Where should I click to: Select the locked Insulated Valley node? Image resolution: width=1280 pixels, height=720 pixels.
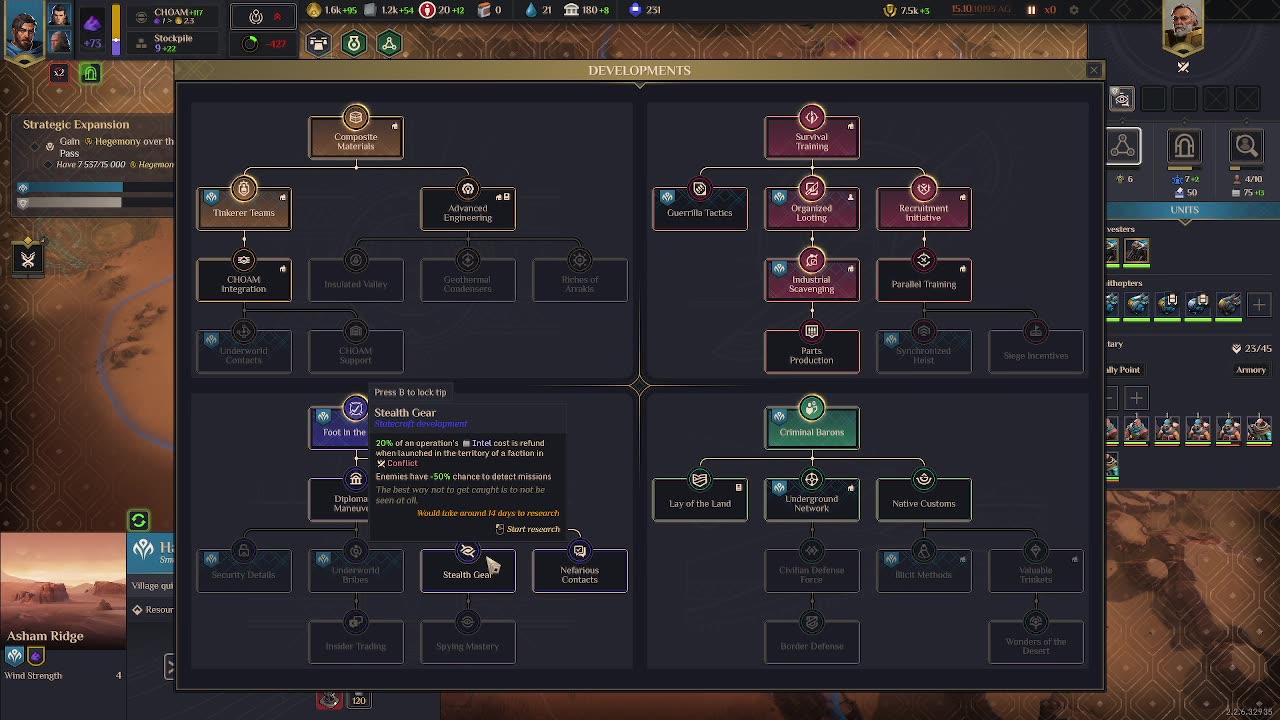click(x=356, y=280)
